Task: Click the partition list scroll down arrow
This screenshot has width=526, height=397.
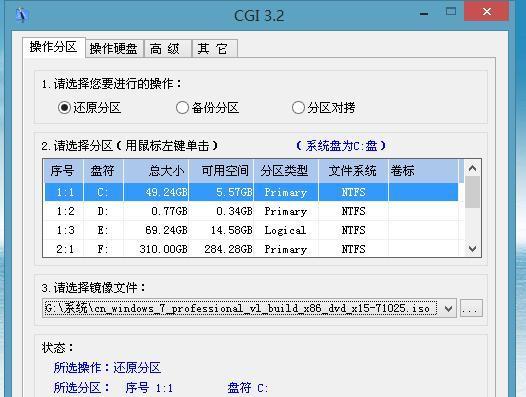Action: point(472,249)
